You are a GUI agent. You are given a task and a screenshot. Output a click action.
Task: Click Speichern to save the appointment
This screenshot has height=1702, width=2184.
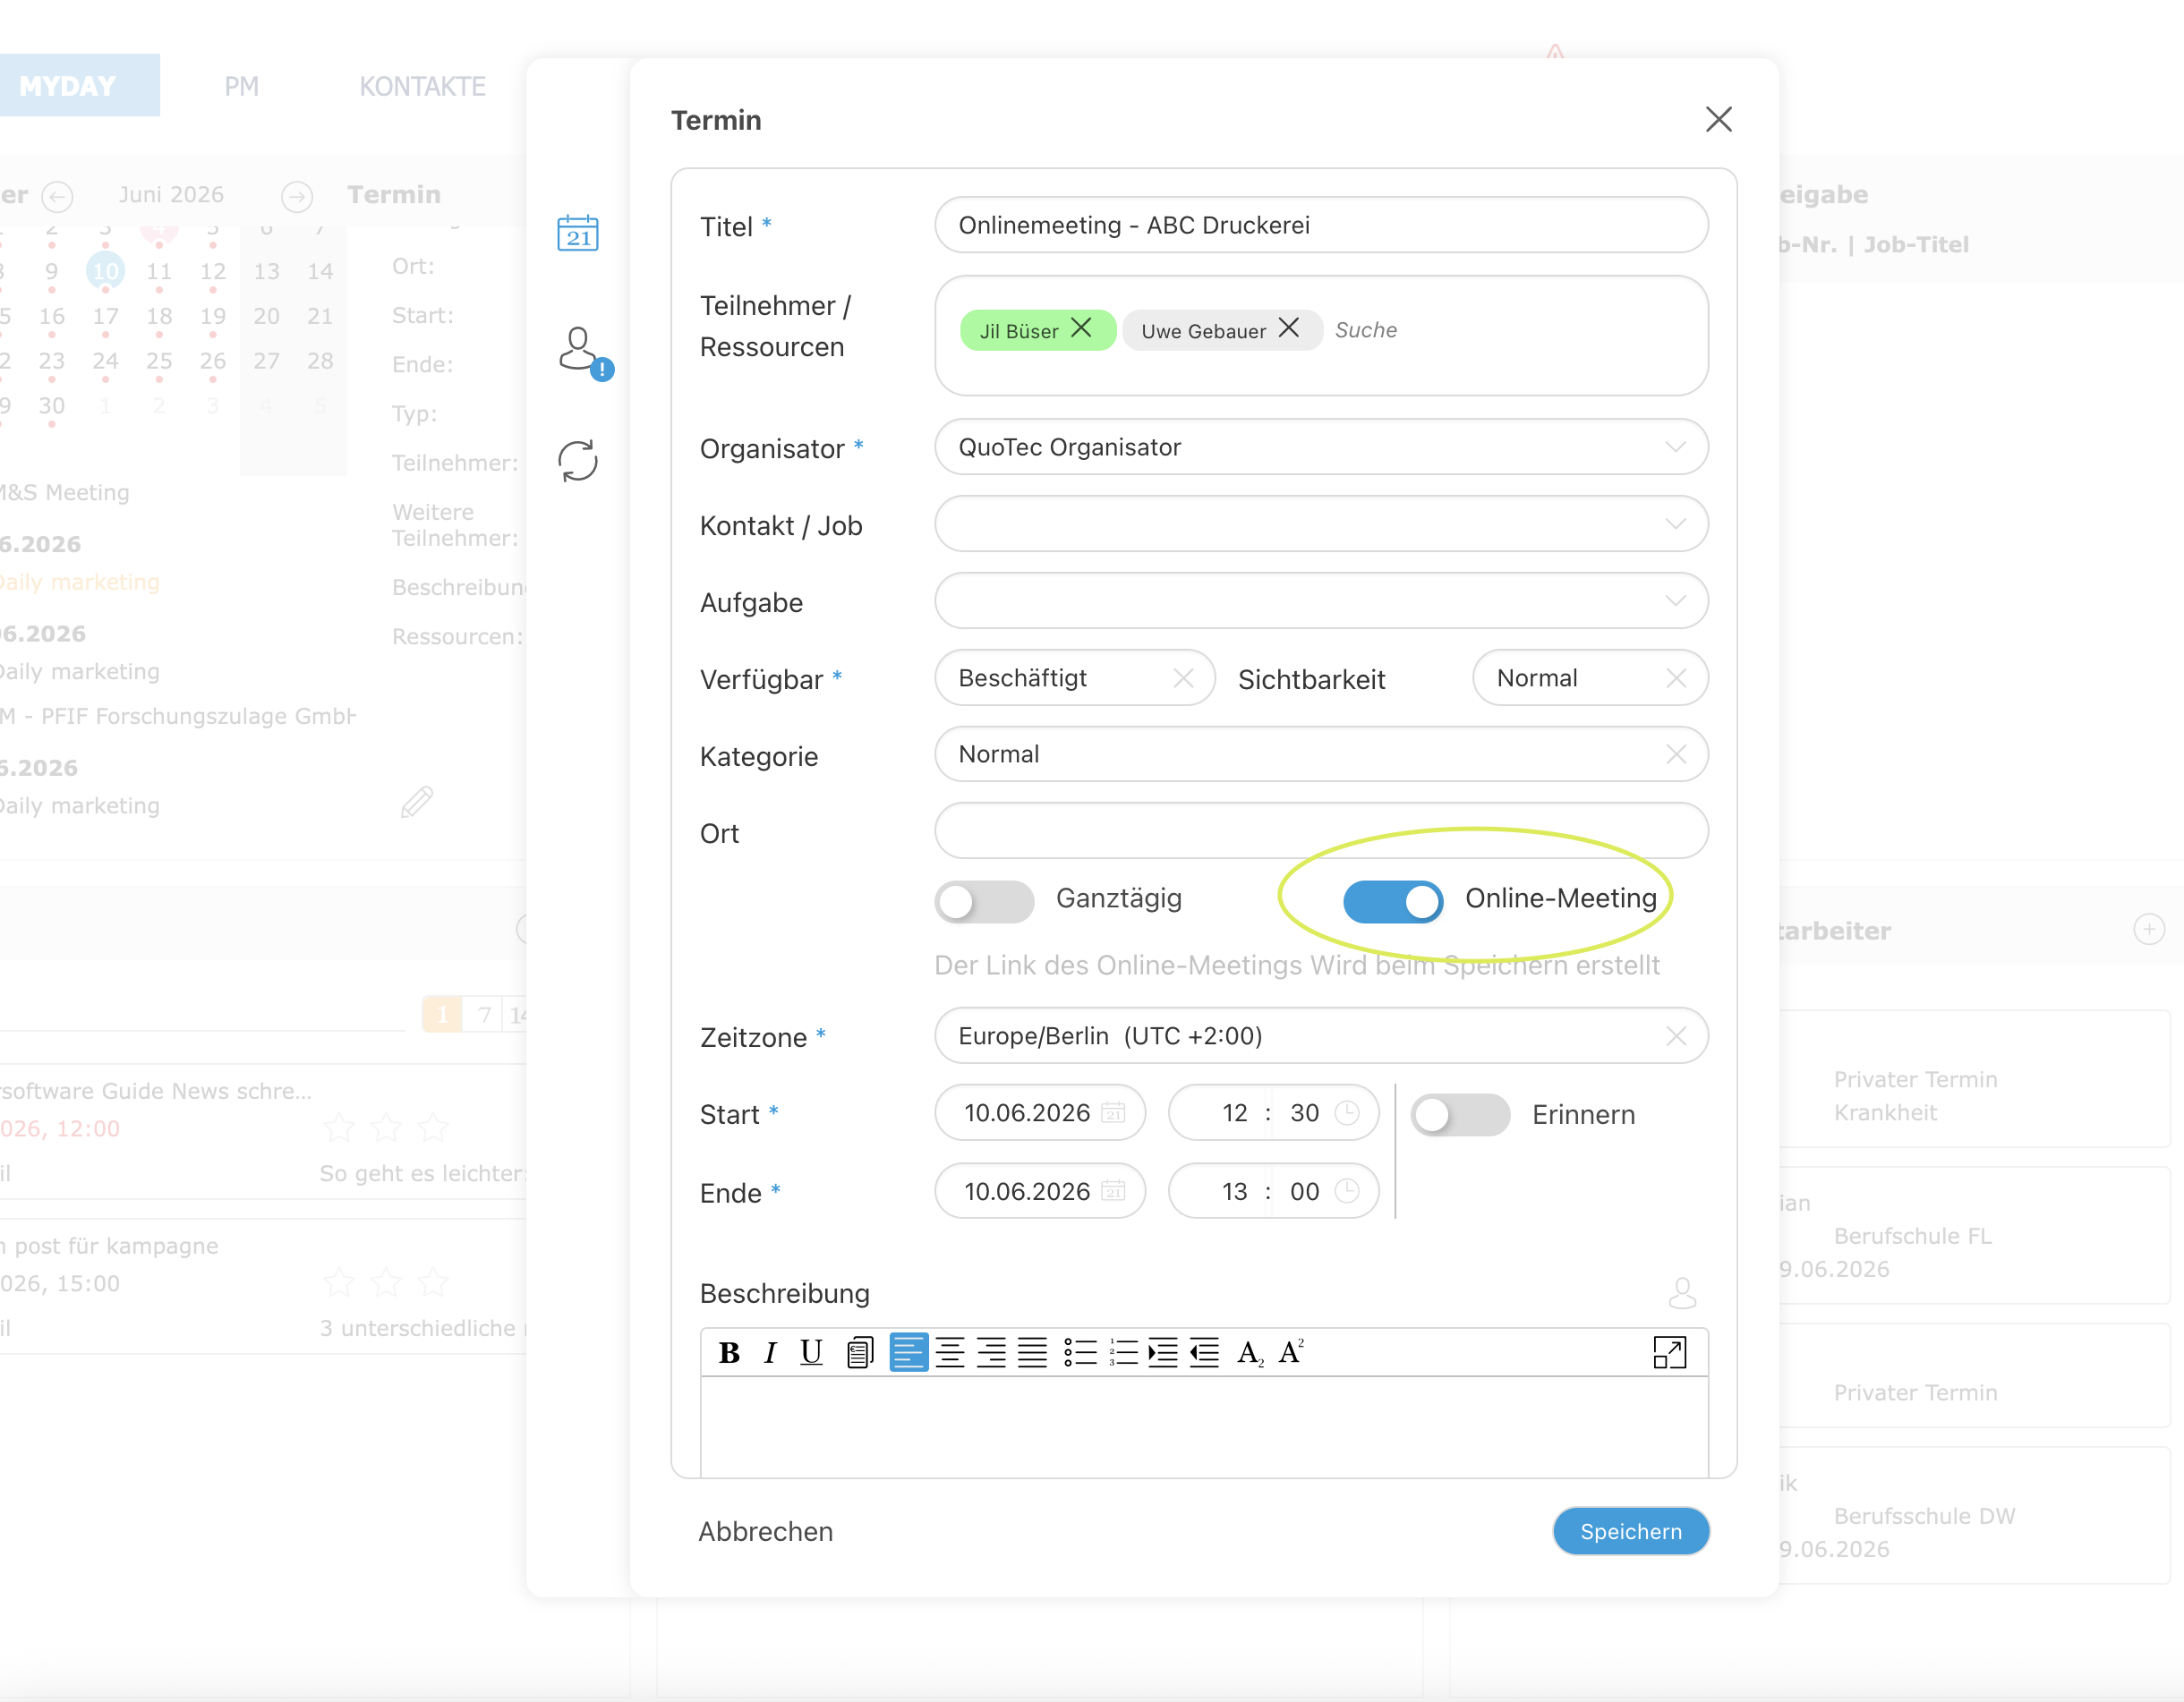(x=1631, y=1531)
